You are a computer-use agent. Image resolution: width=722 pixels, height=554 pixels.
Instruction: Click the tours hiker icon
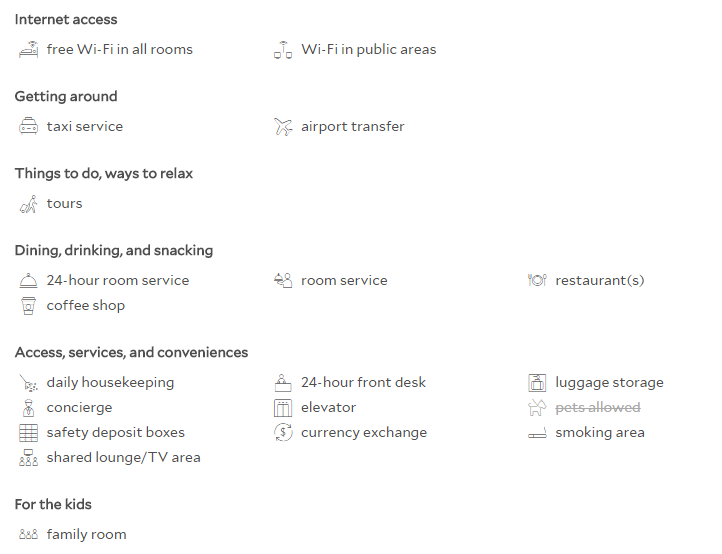tap(29, 204)
